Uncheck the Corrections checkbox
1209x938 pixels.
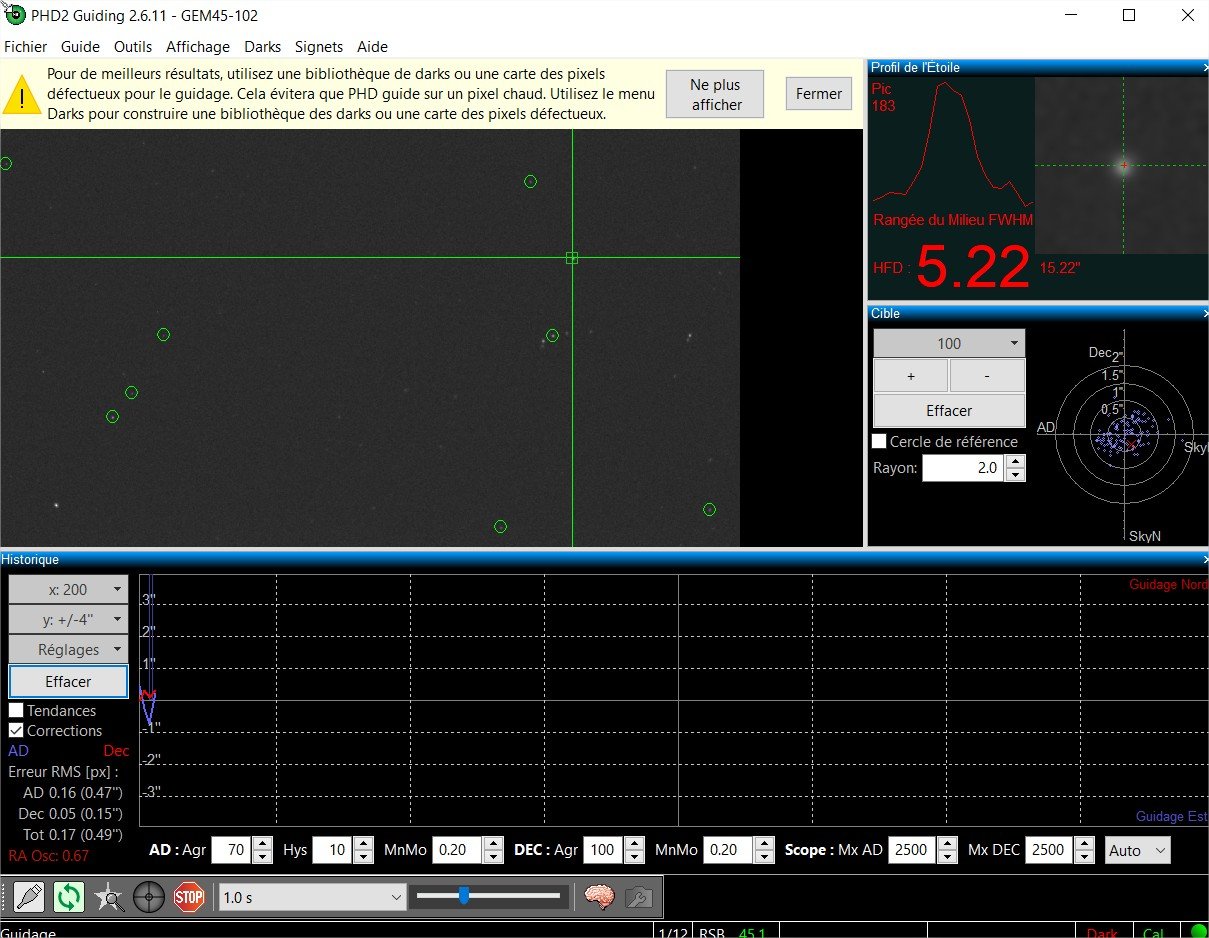[17, 730]
